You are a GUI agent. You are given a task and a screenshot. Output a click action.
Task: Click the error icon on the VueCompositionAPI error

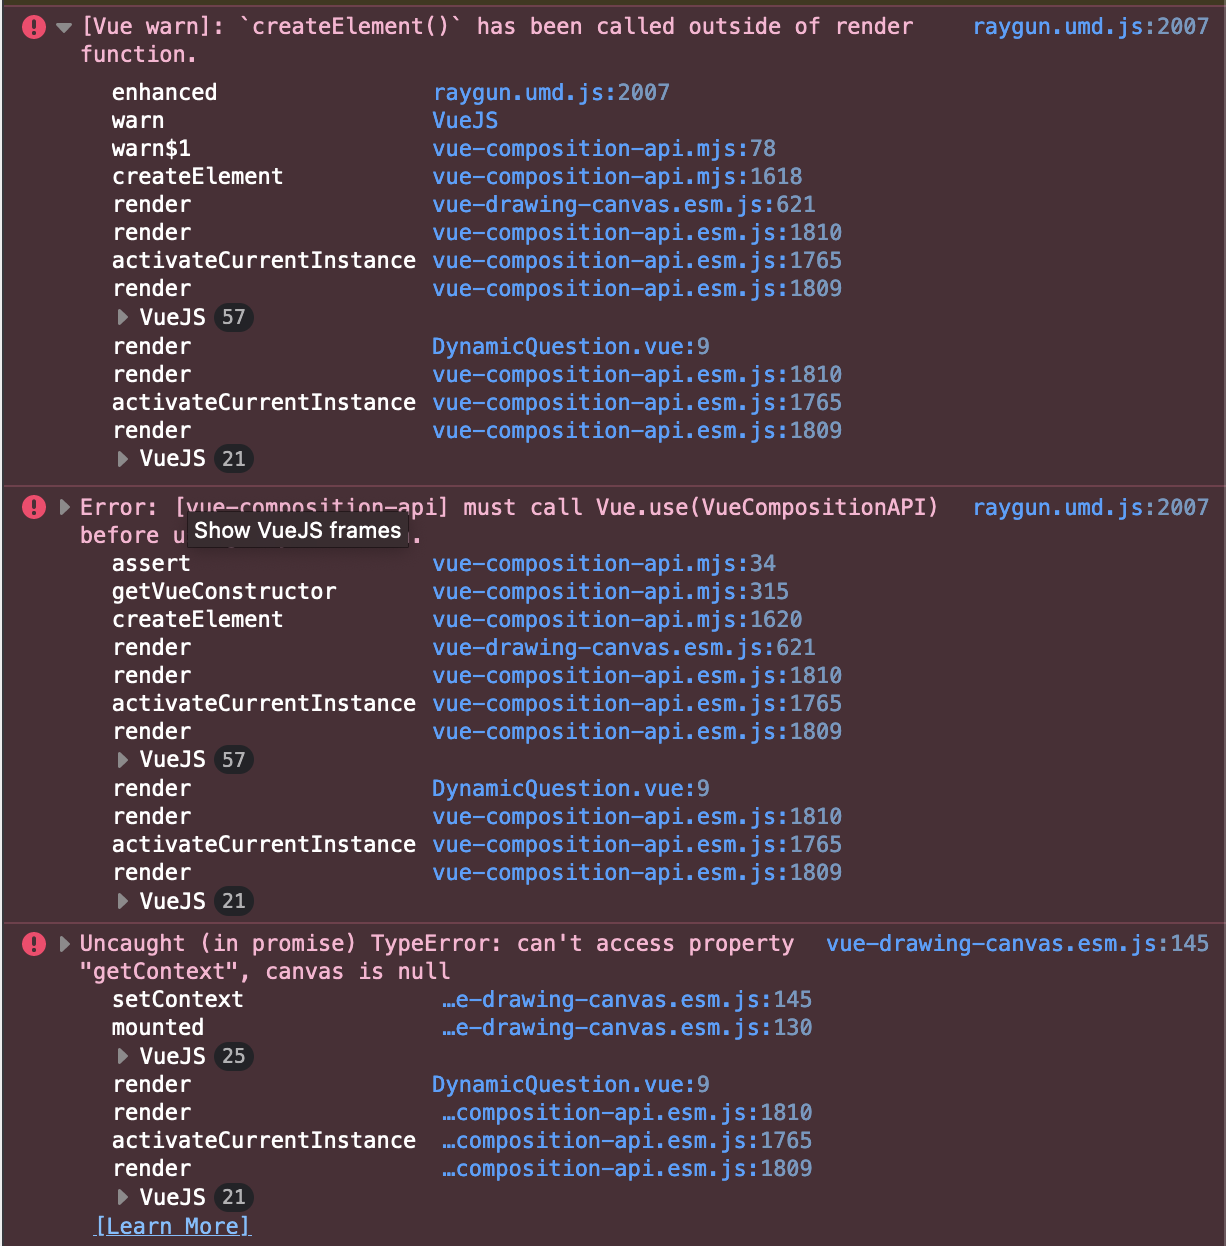coord(33,508)
